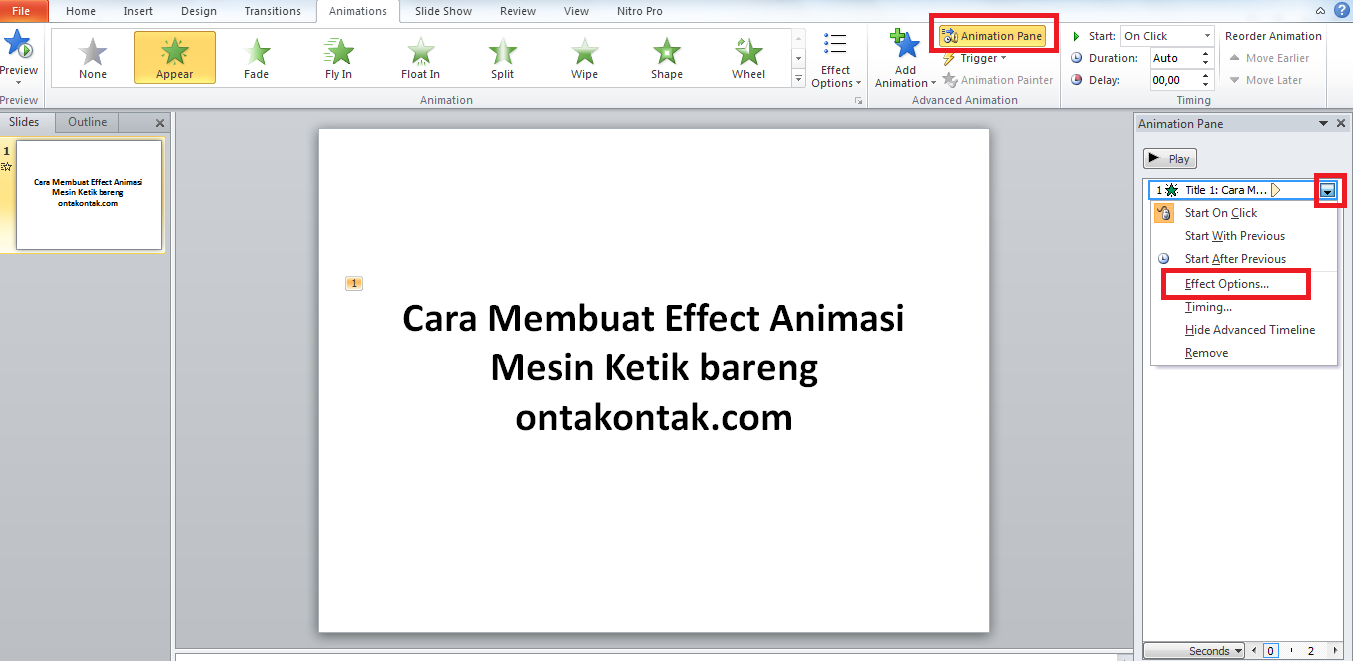Click the Duration input field

(x=1173, y=58)
